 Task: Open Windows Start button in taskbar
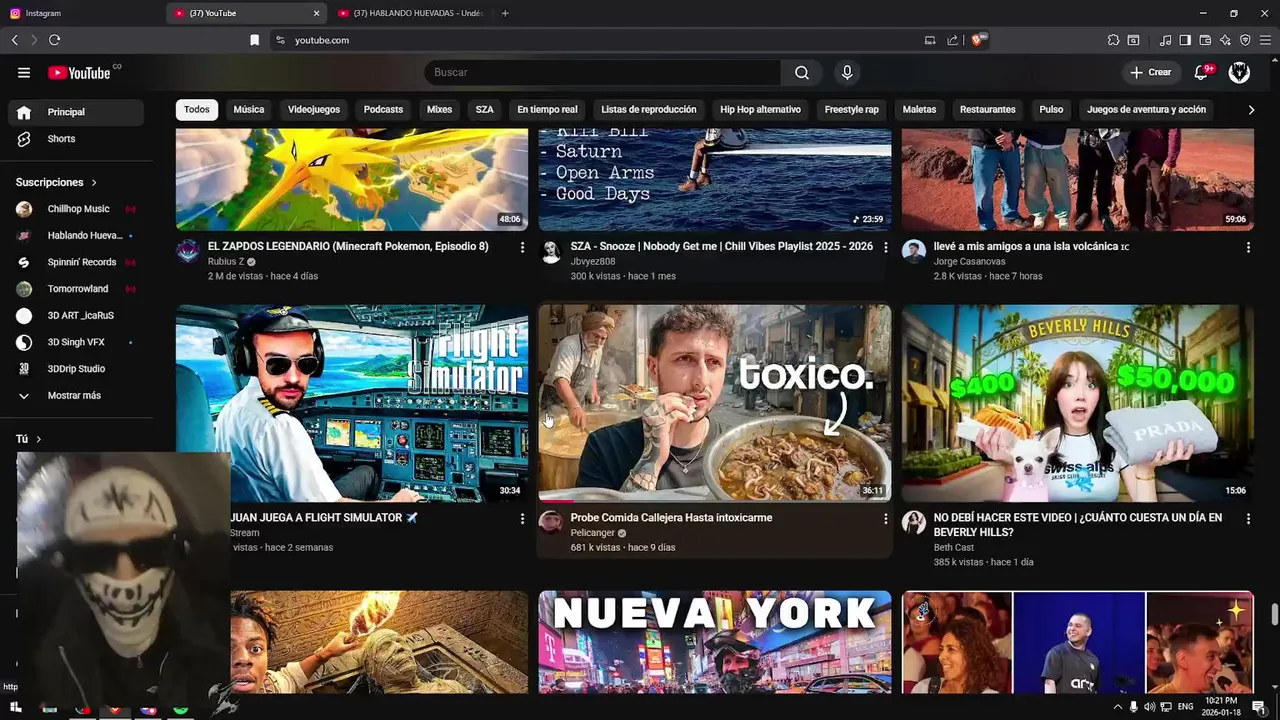[15, 707]
